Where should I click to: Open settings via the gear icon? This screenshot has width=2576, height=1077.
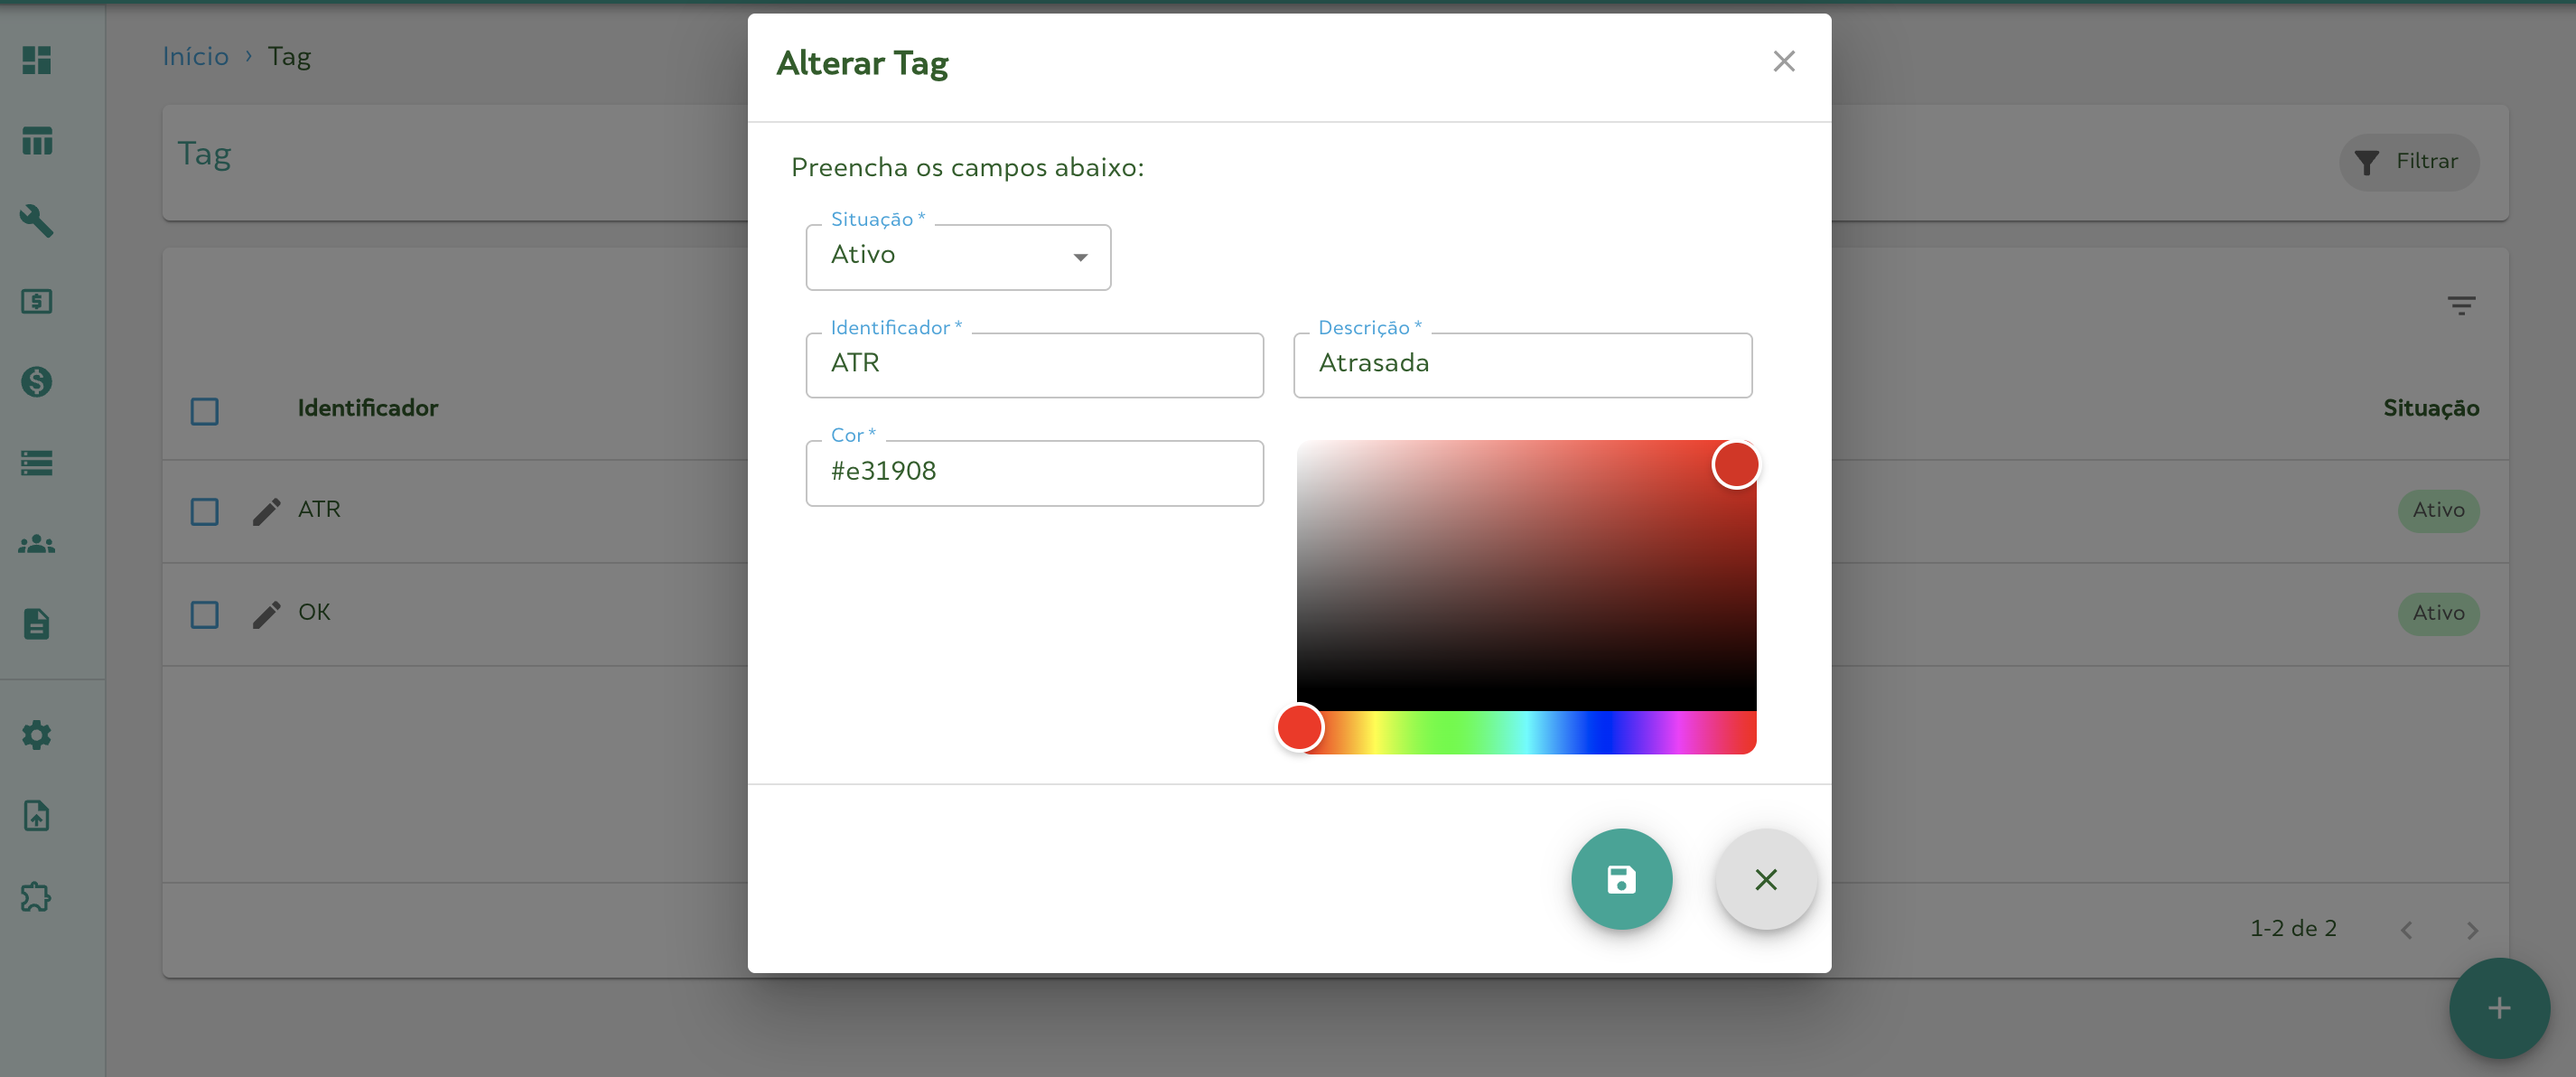click(37, 735)
